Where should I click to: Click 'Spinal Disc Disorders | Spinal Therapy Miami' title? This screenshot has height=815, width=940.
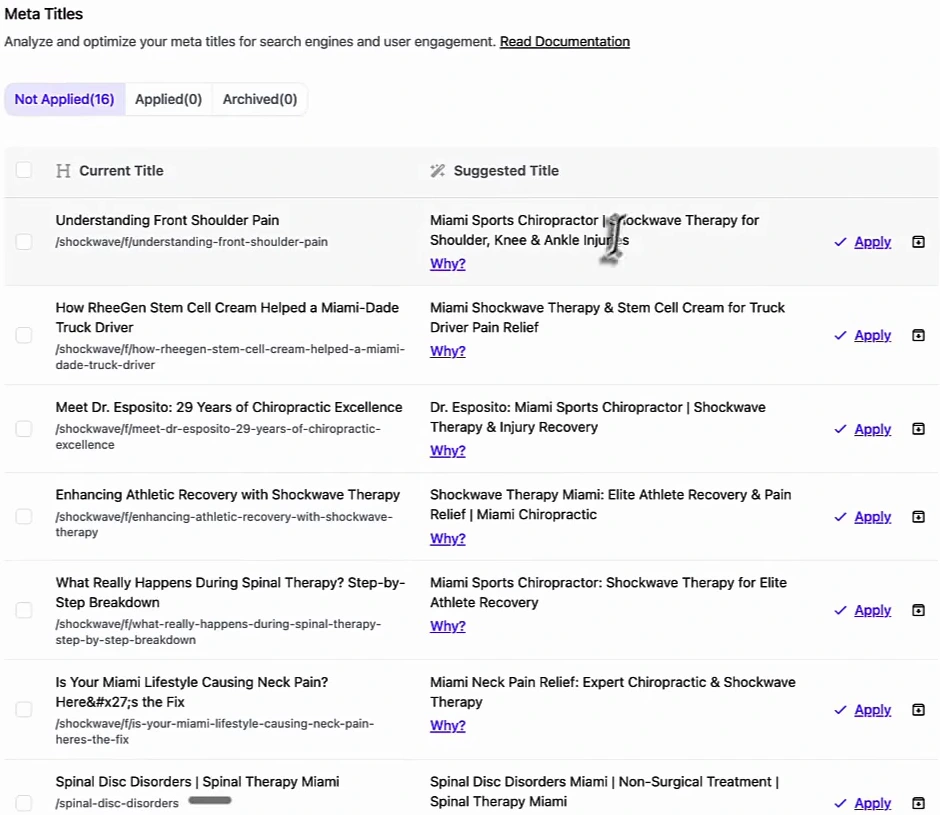point(197,781)
